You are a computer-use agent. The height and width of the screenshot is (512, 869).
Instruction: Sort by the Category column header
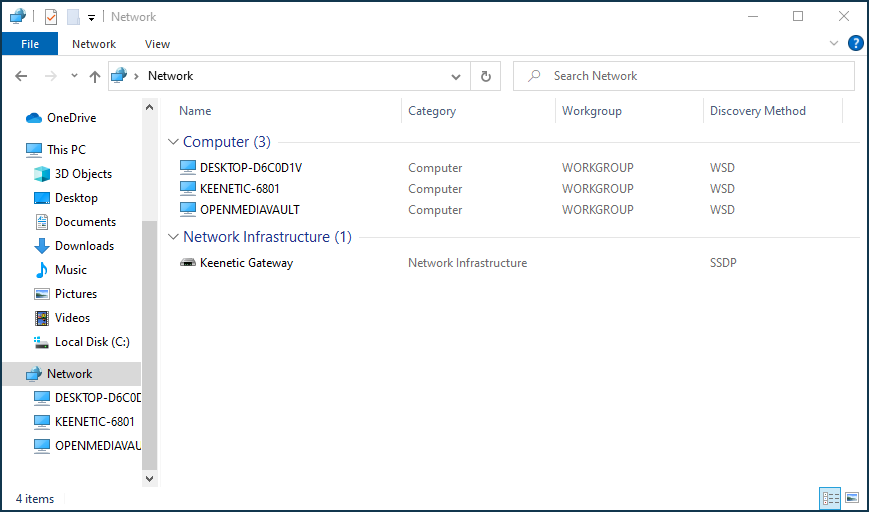tap(432, 111)
